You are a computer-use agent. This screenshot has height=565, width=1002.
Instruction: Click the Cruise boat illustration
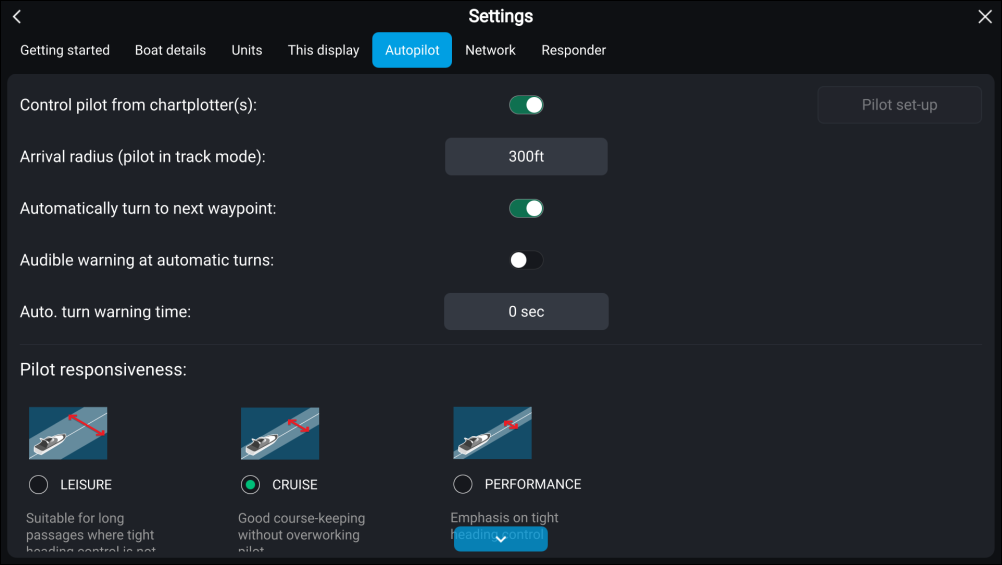(280, 433)
